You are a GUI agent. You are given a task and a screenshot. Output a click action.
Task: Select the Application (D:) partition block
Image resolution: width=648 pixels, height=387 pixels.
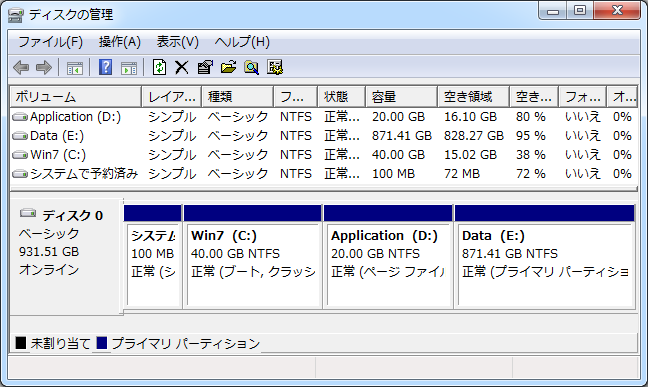[388, 256]
